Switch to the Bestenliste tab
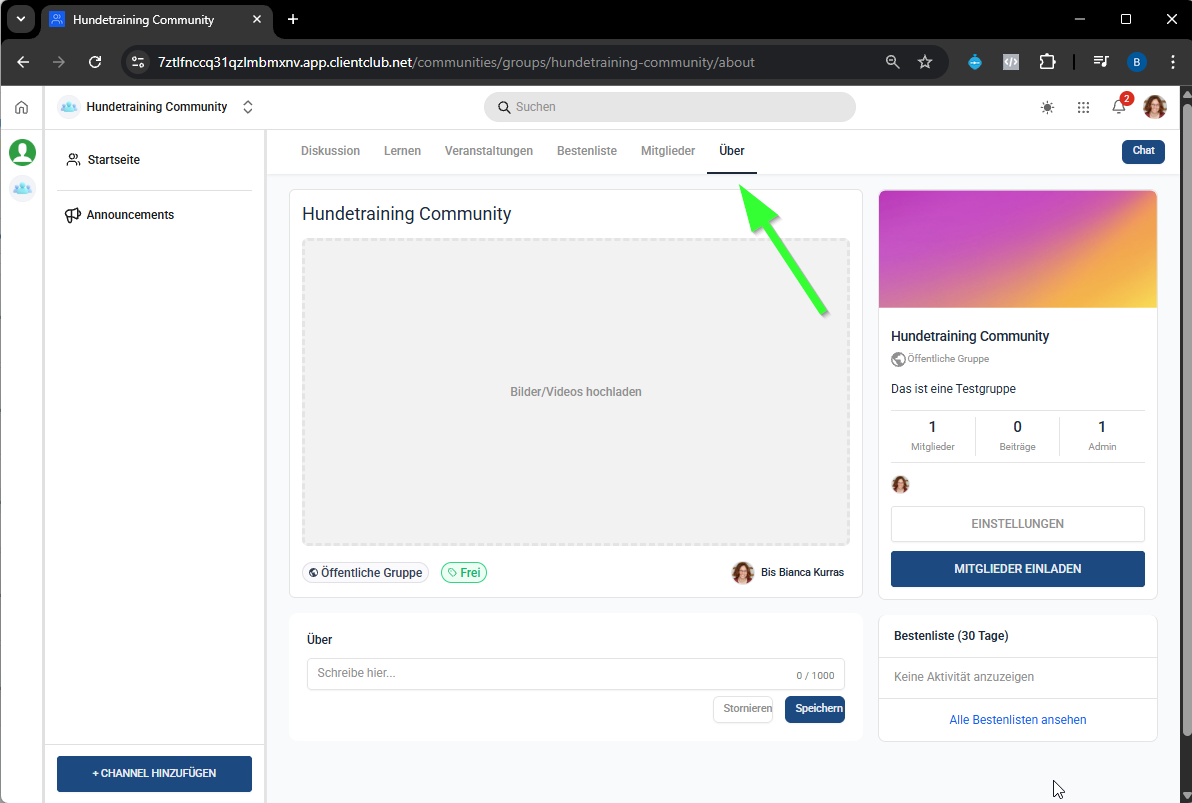1192x803 pixels. [587, 151]
